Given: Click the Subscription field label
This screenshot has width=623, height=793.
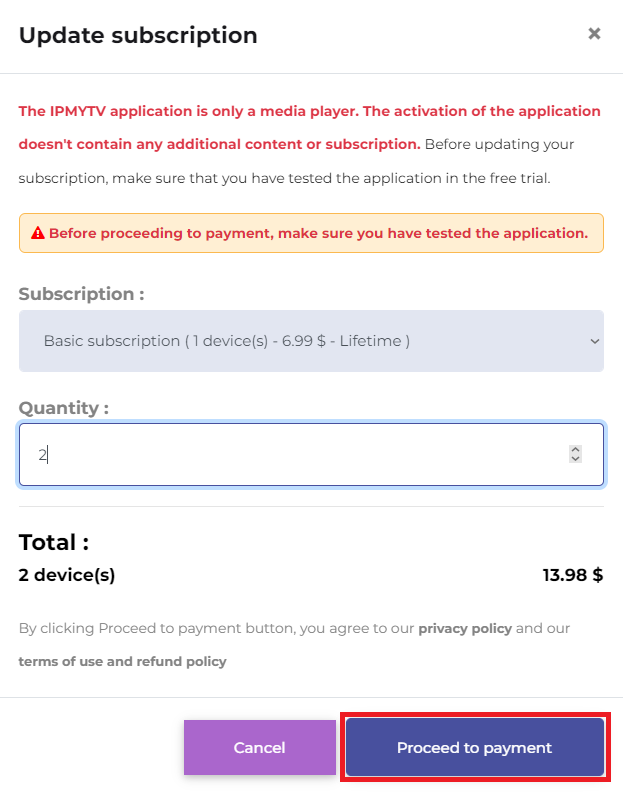Looking at the screenshot, I should 81,294.
